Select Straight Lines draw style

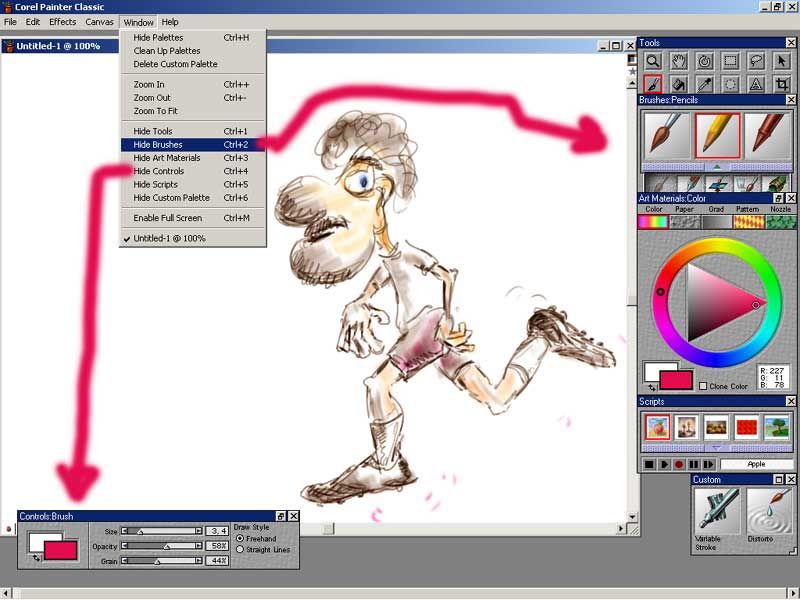tap(240, 550)
